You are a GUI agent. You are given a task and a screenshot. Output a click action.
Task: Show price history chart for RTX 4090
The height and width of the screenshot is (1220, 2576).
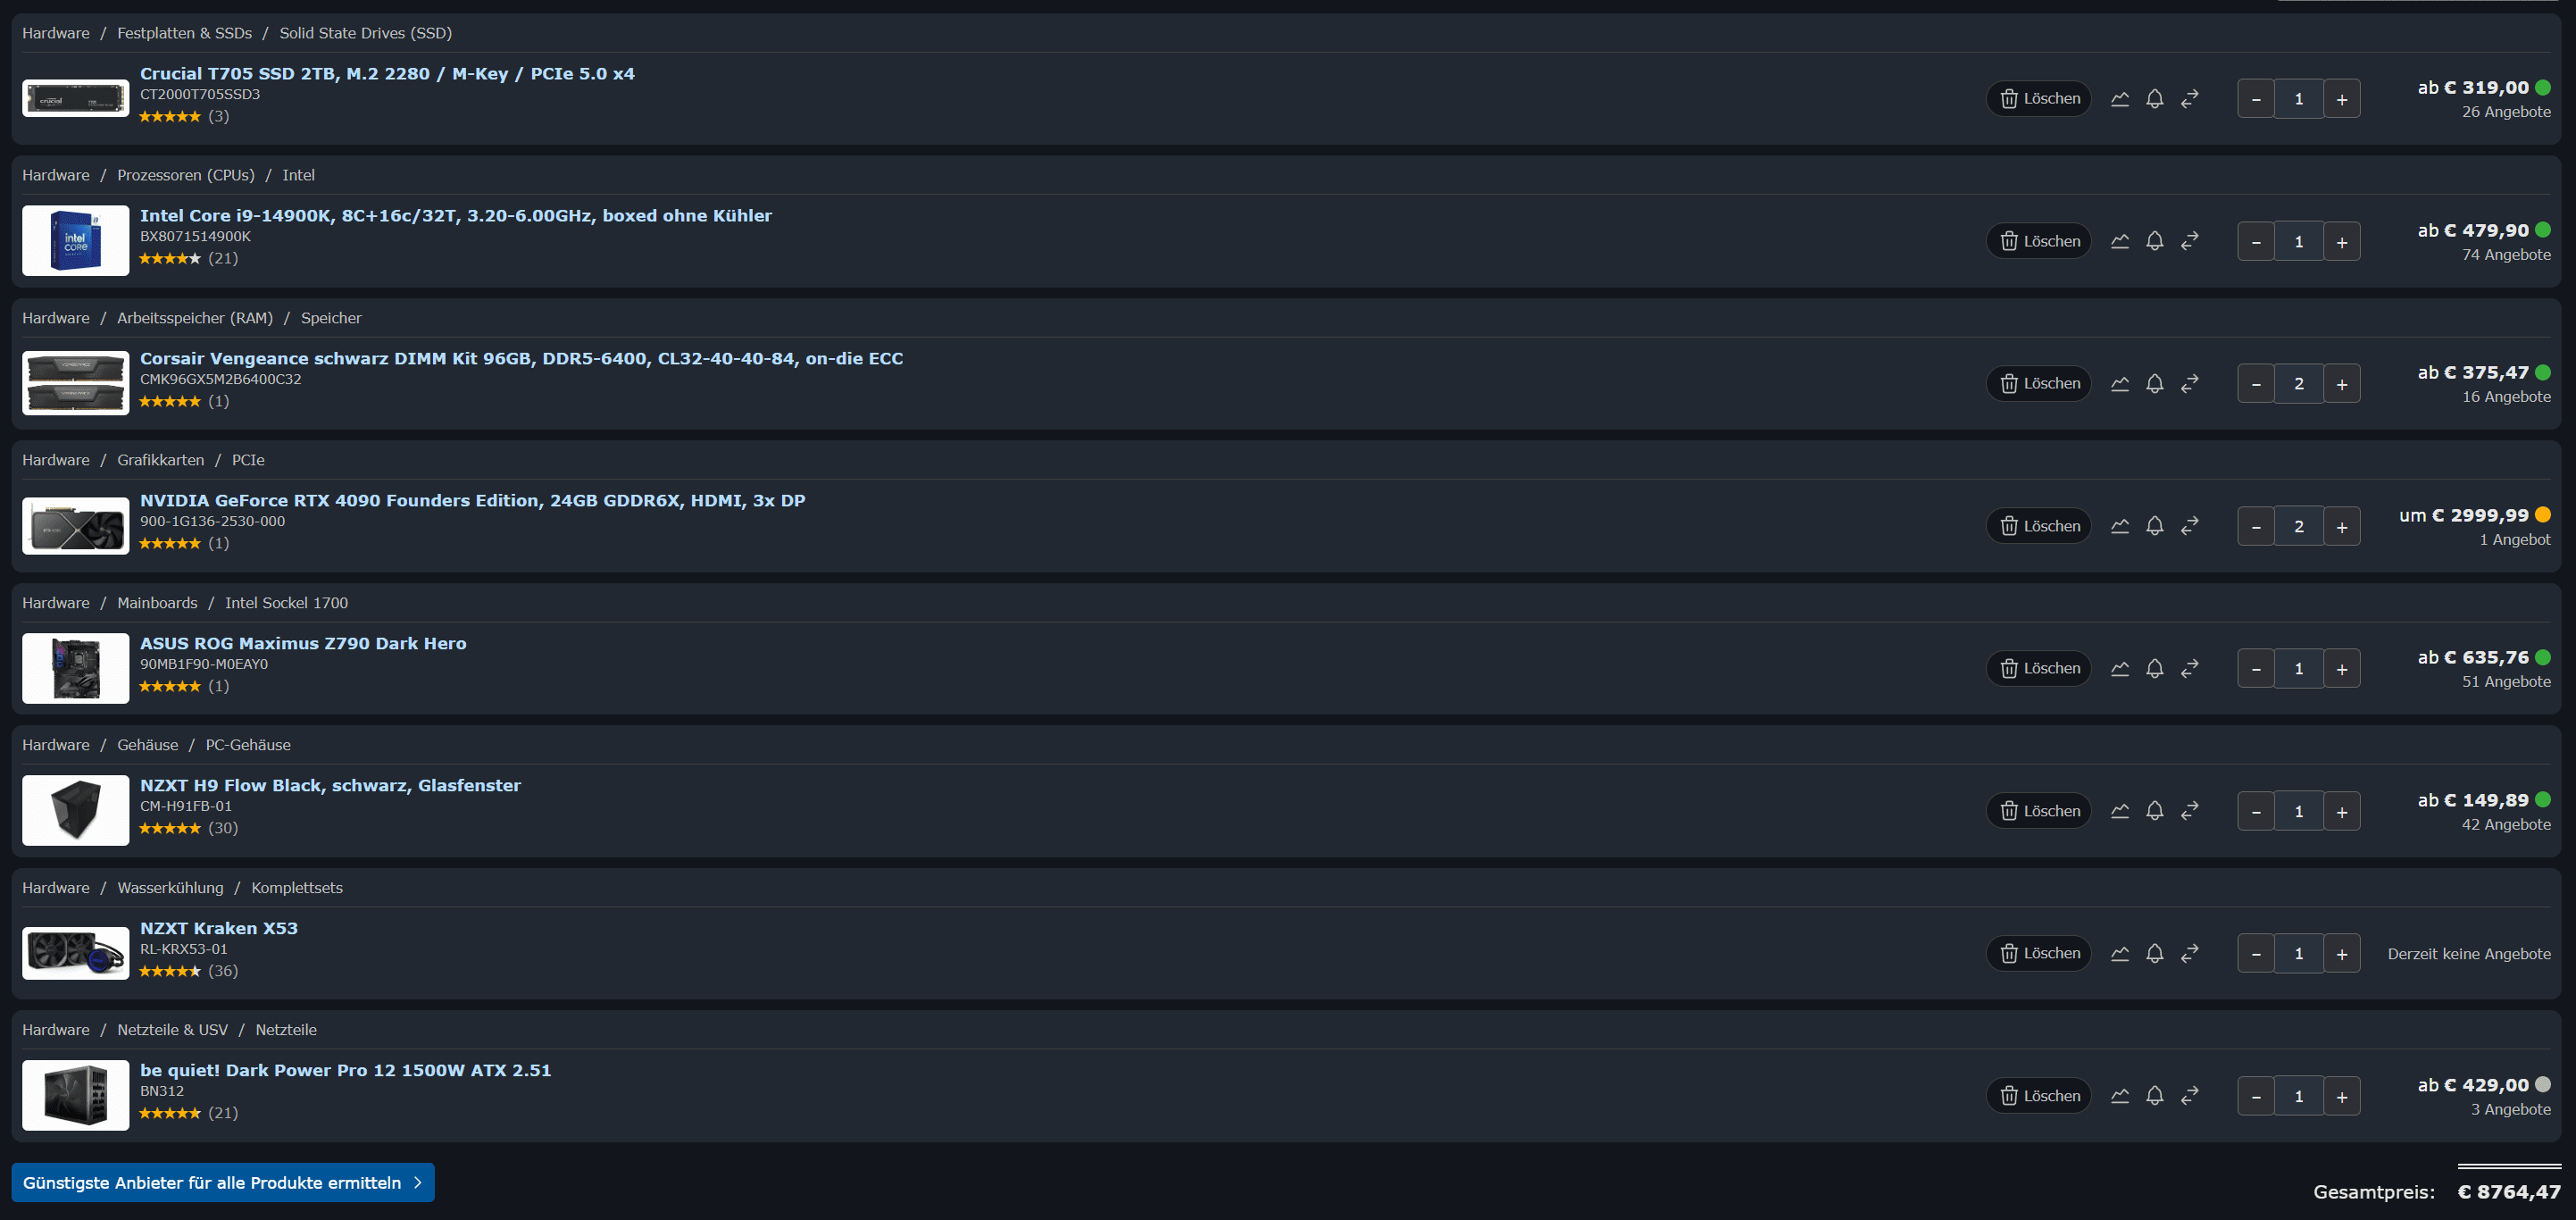coord(2120,526)
